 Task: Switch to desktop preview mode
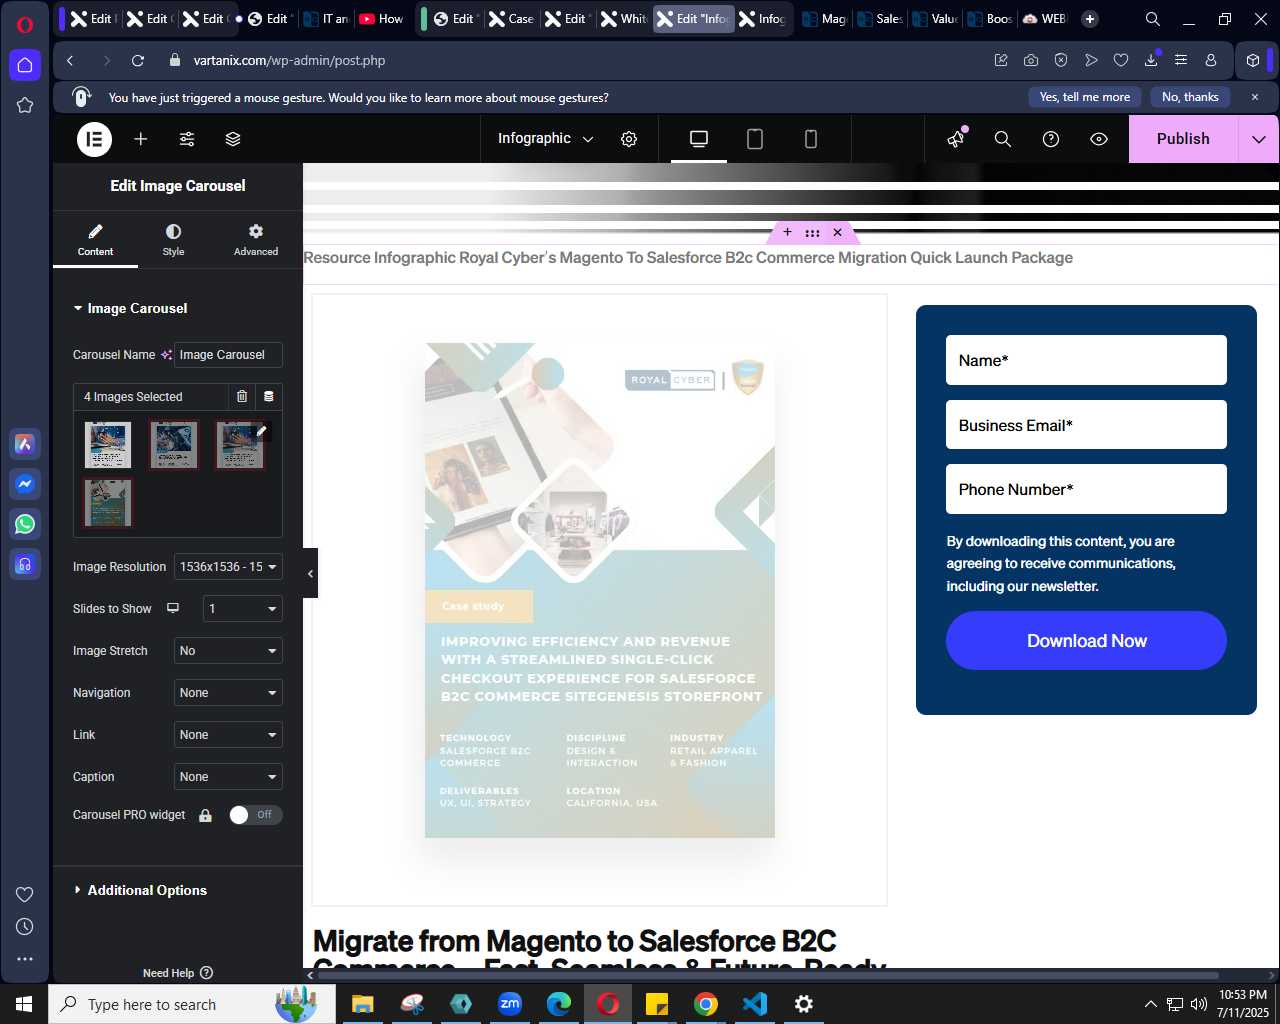point(699,139)
